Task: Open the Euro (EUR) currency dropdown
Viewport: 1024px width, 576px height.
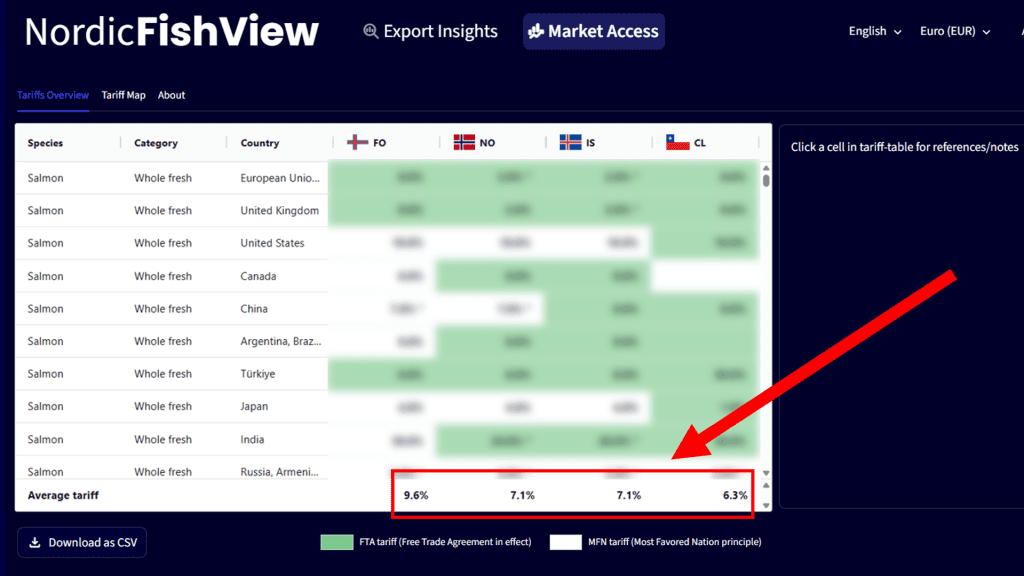Action: tap(954, 32)
